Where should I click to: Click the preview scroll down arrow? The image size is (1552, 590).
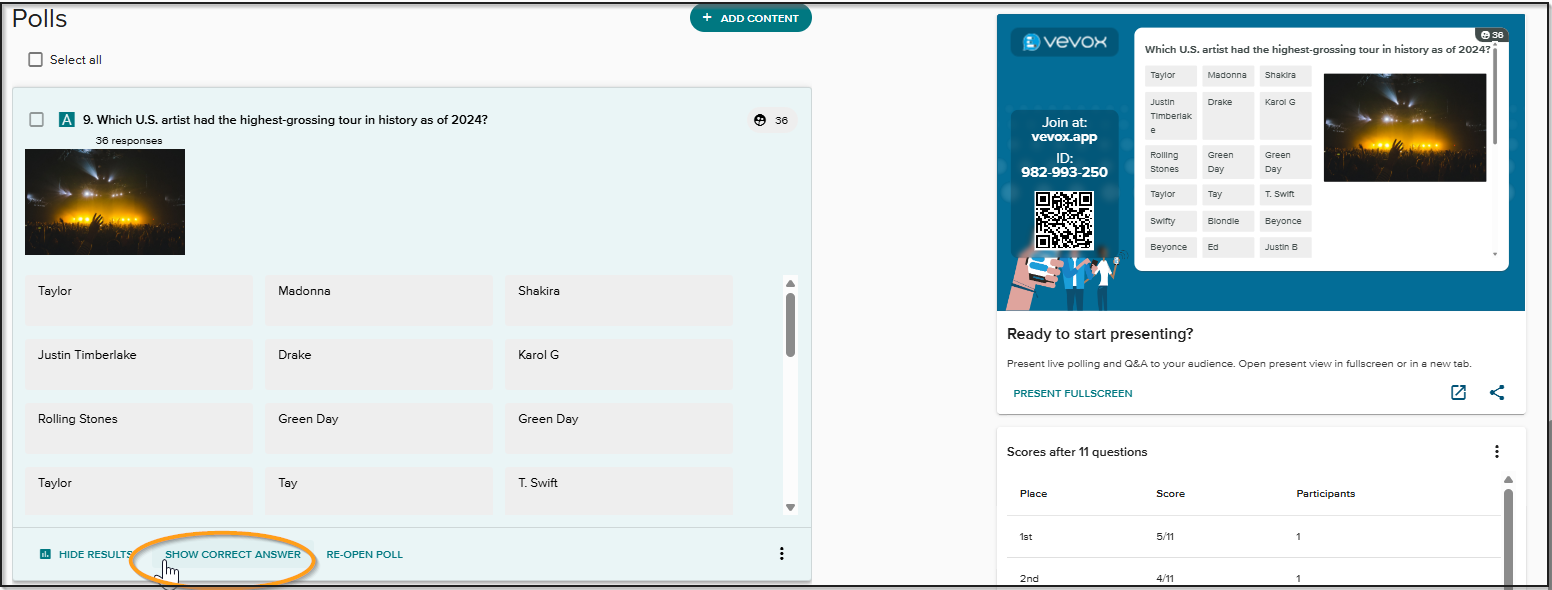(1496, 255)
